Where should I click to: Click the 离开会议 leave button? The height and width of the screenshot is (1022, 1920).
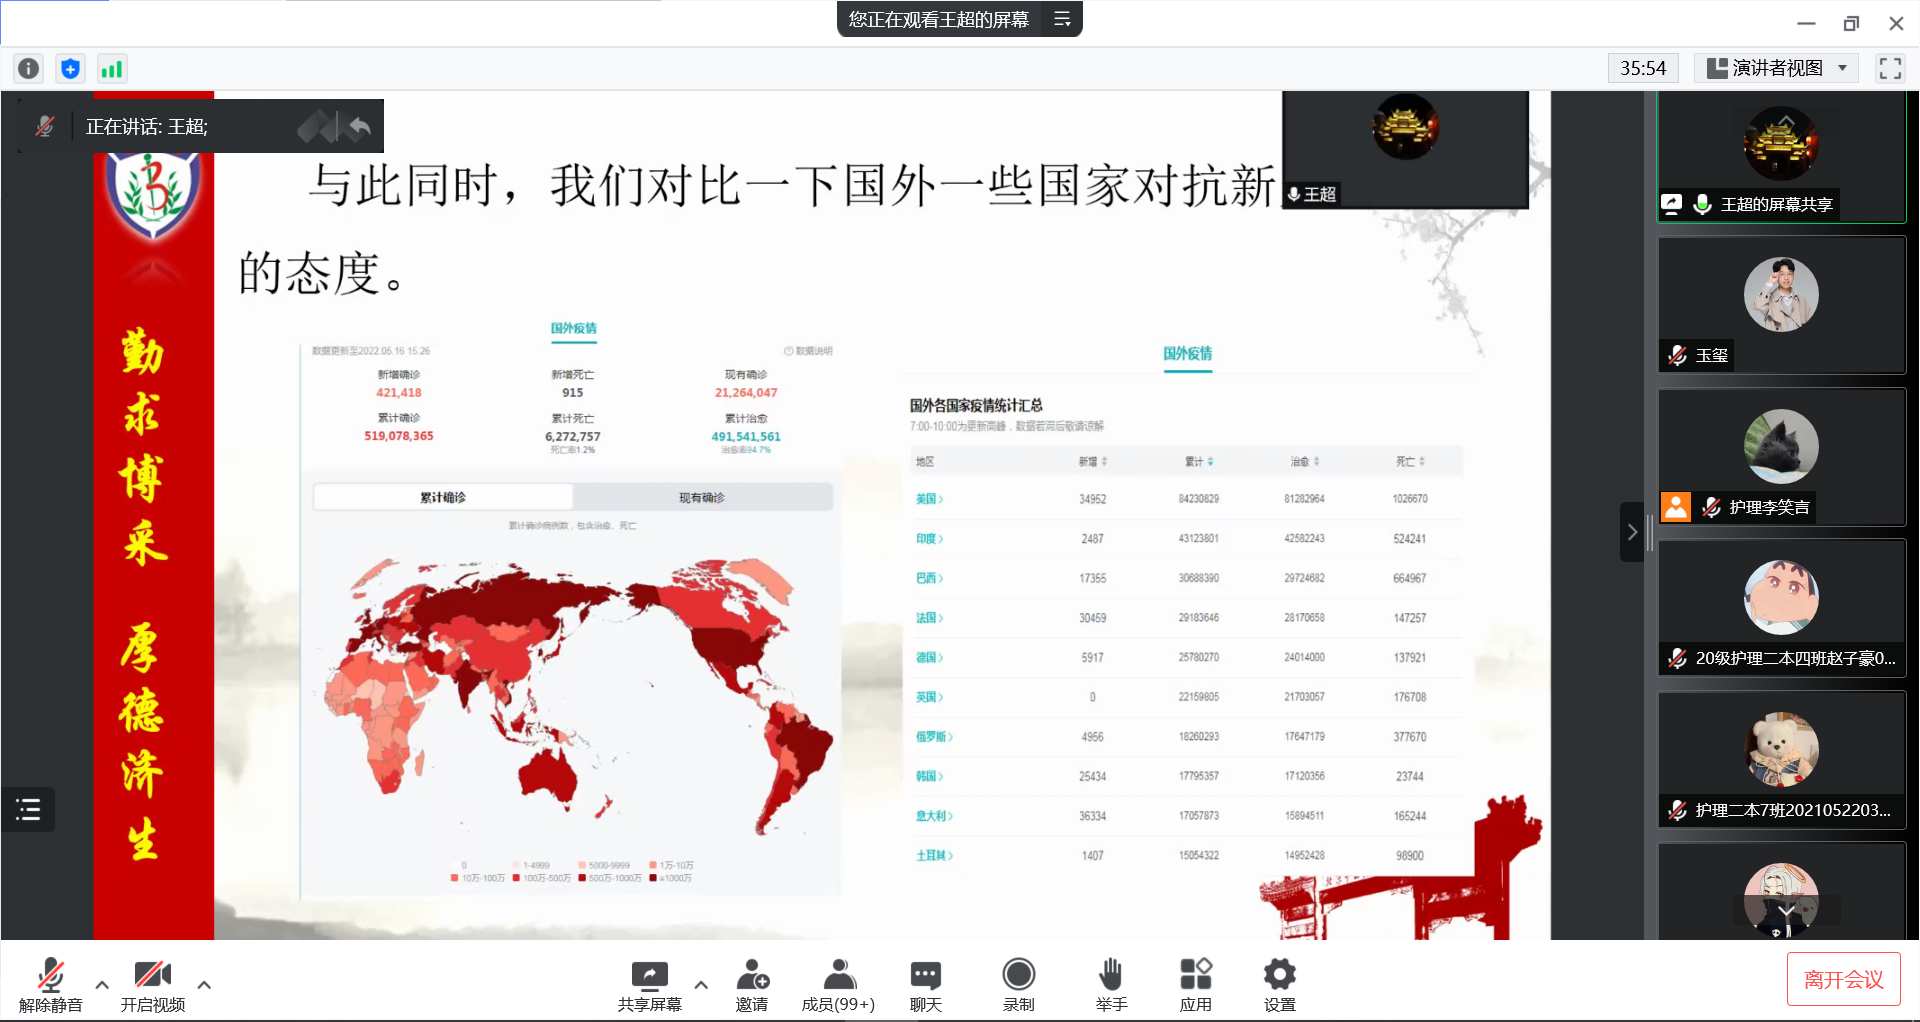[1843, 979]
